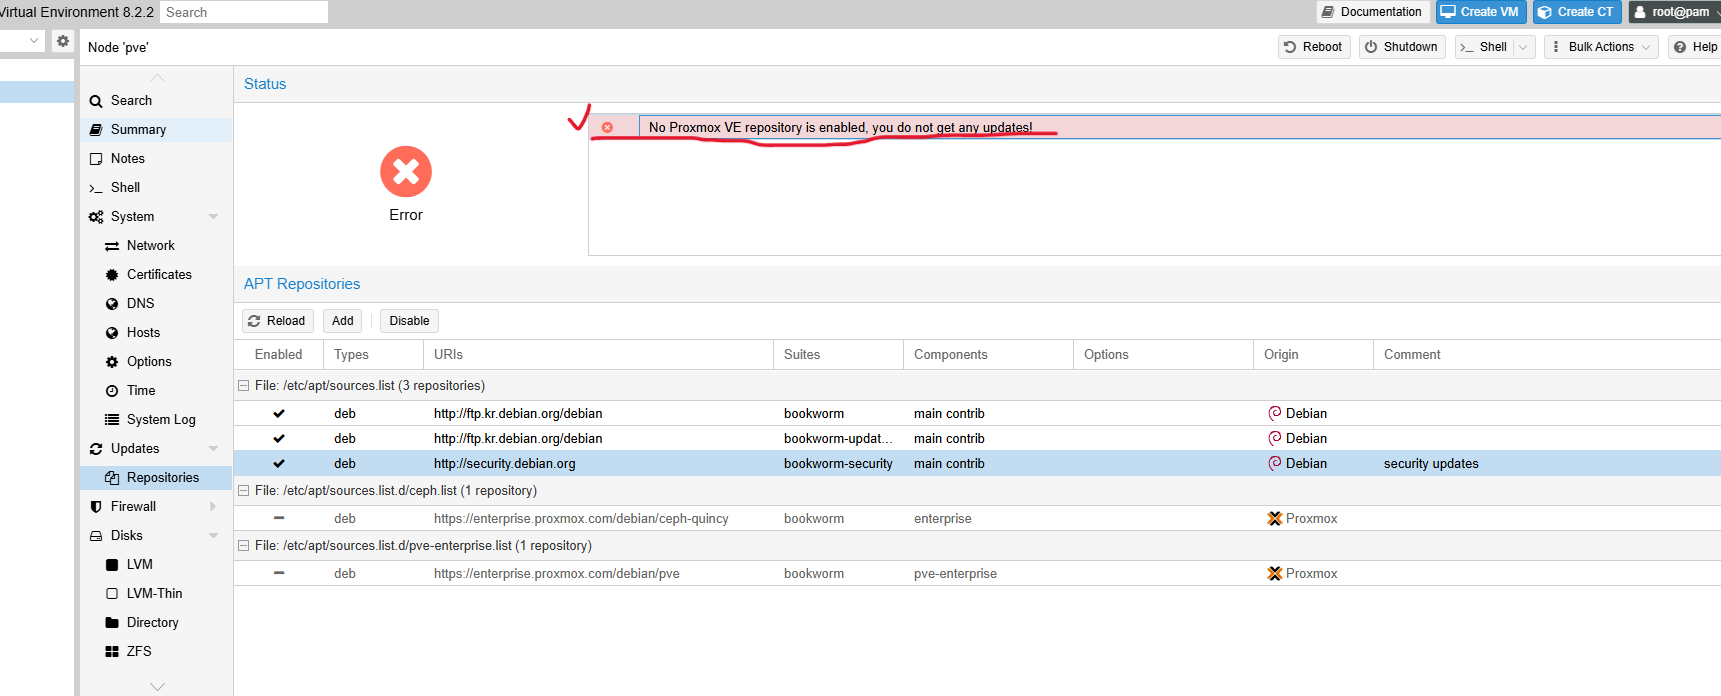Click Create CT
This screenshot has height=696, width=1721.
pos(1577,12)
